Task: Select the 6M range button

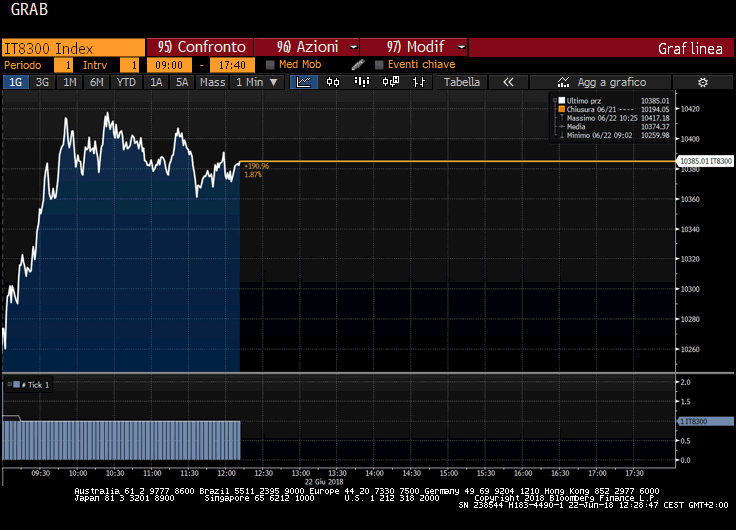Action: (96, 82)
